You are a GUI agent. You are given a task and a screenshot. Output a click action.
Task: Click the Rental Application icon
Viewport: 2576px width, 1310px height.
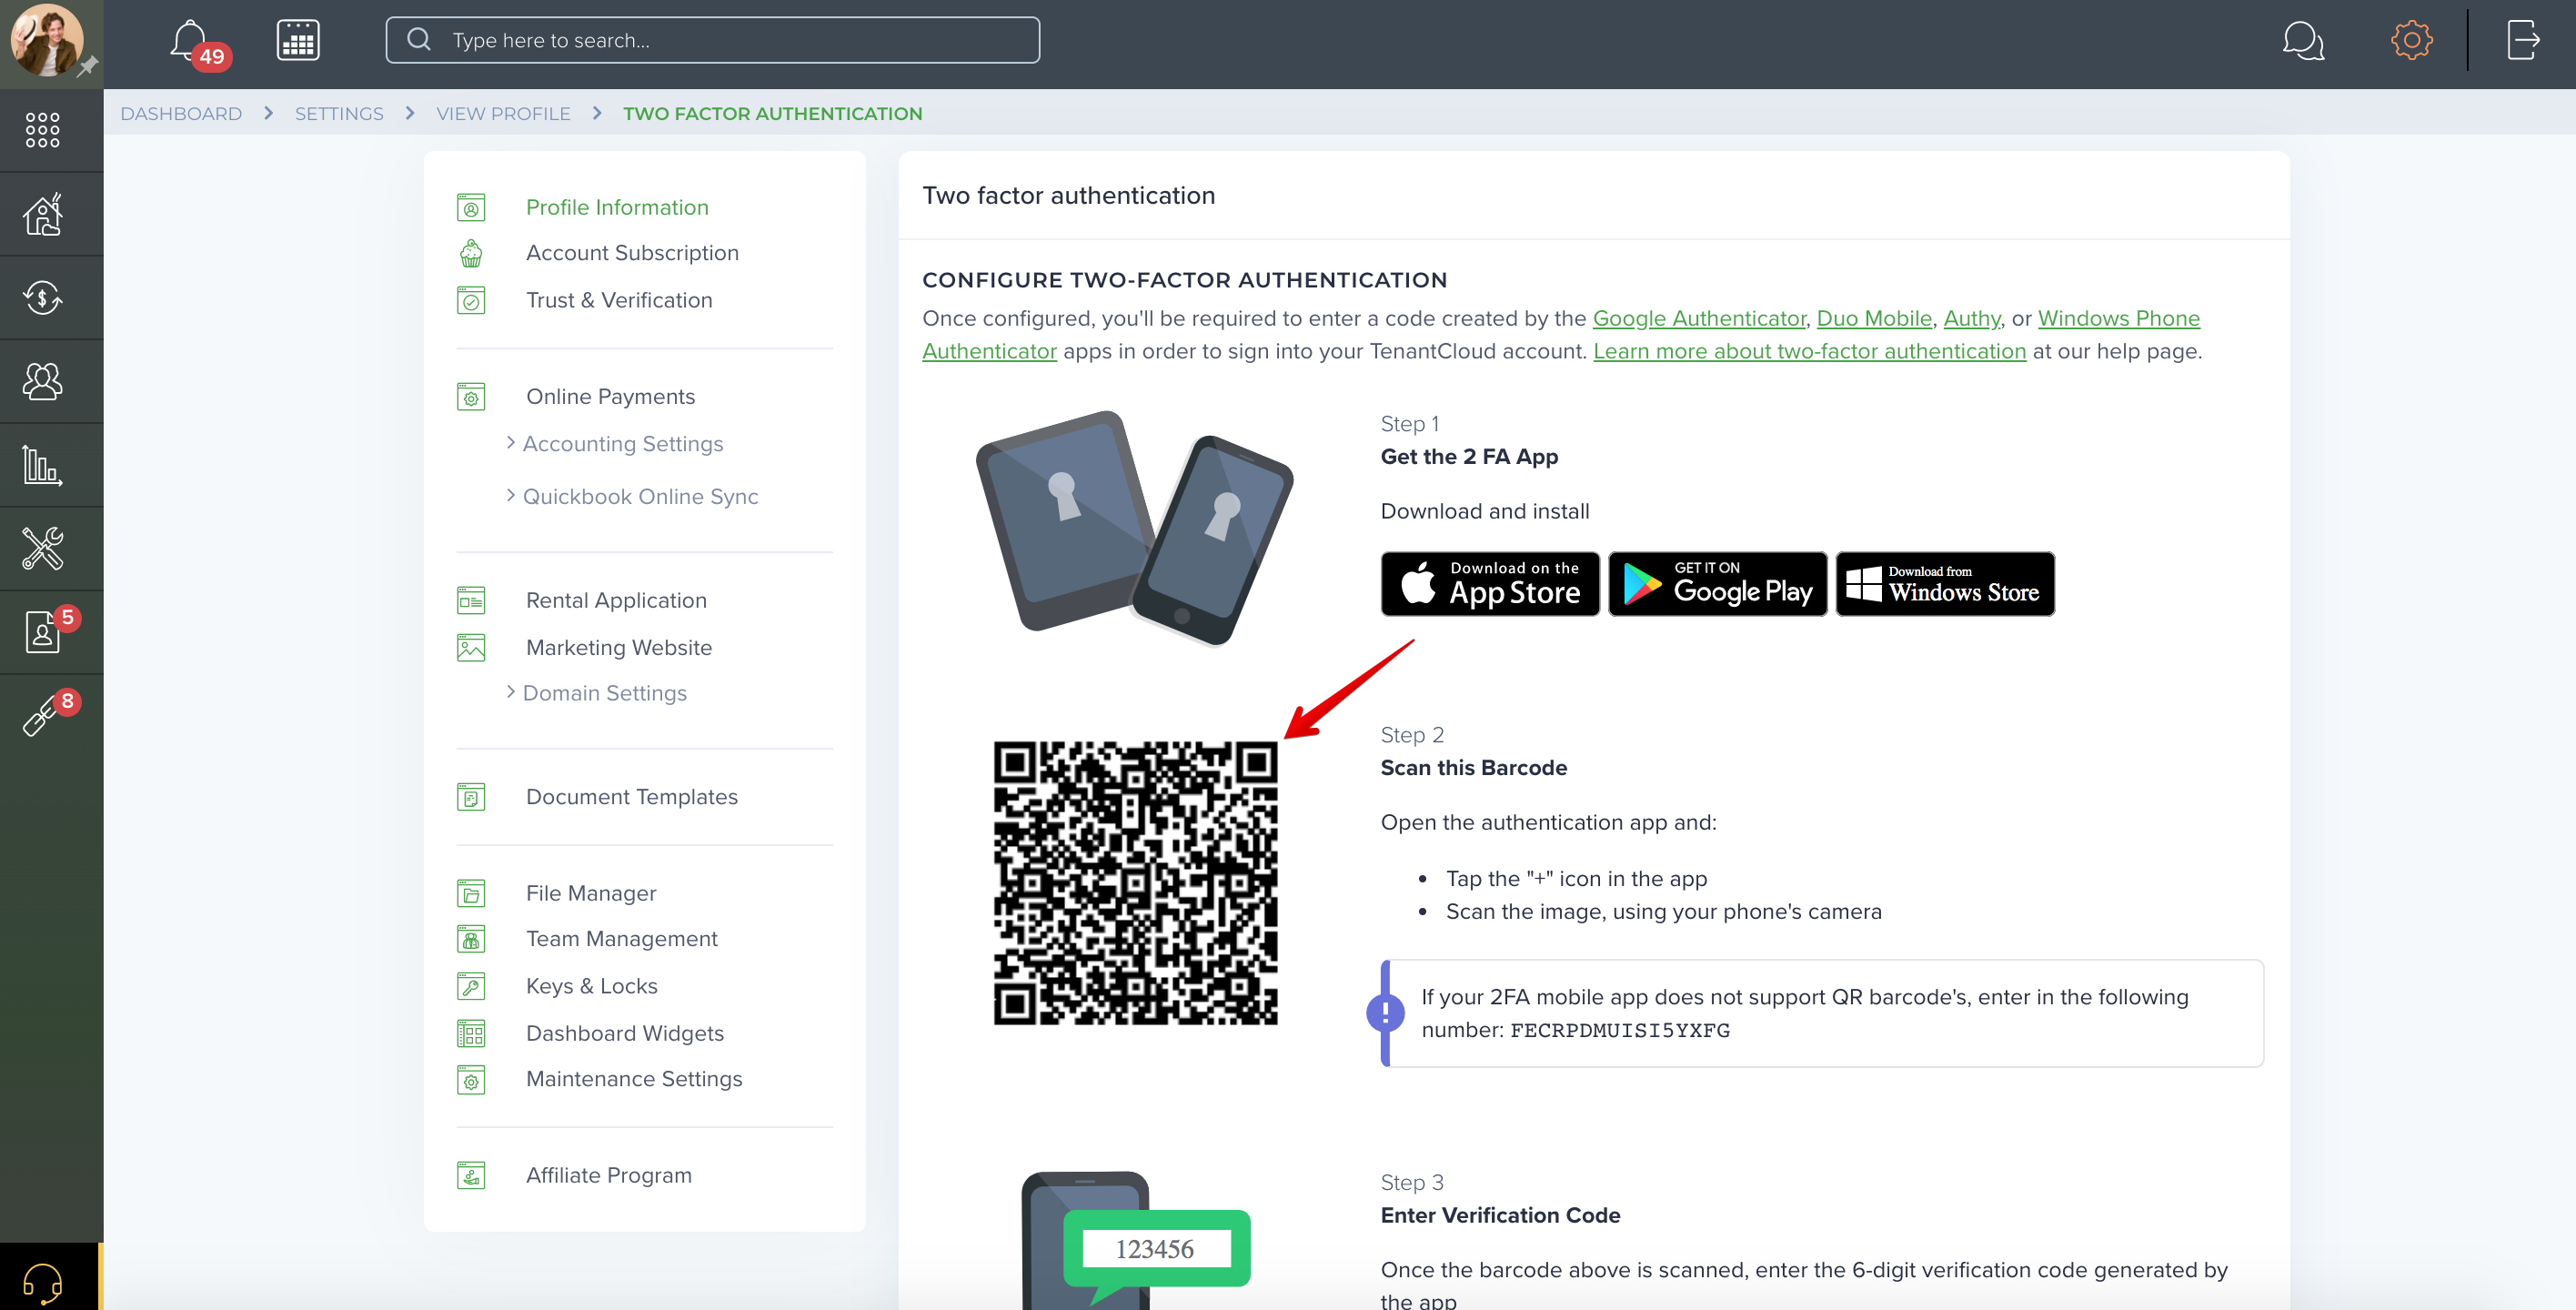coord(471,600)
